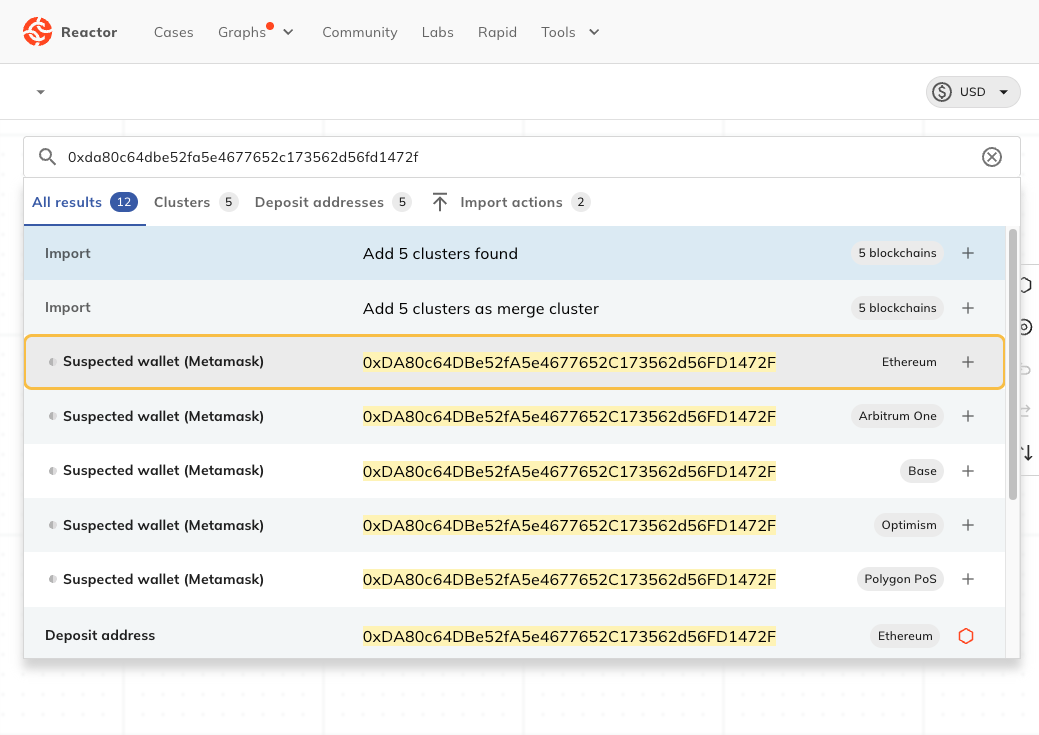The width and height of the screenshot is (1039, 735).
Task: Click the half-circle status icon in Polygon PoS row
Action: [x=52, y=579]
